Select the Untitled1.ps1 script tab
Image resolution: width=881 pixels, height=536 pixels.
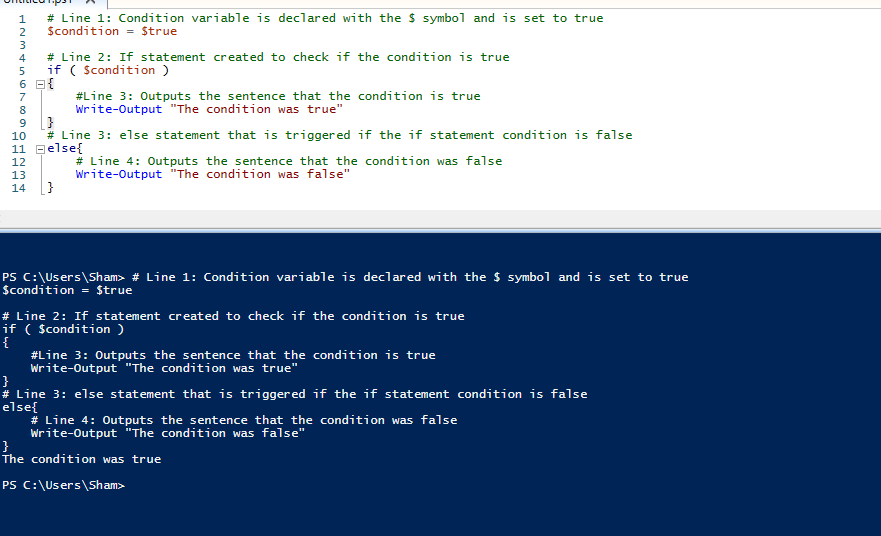point(38,2)
